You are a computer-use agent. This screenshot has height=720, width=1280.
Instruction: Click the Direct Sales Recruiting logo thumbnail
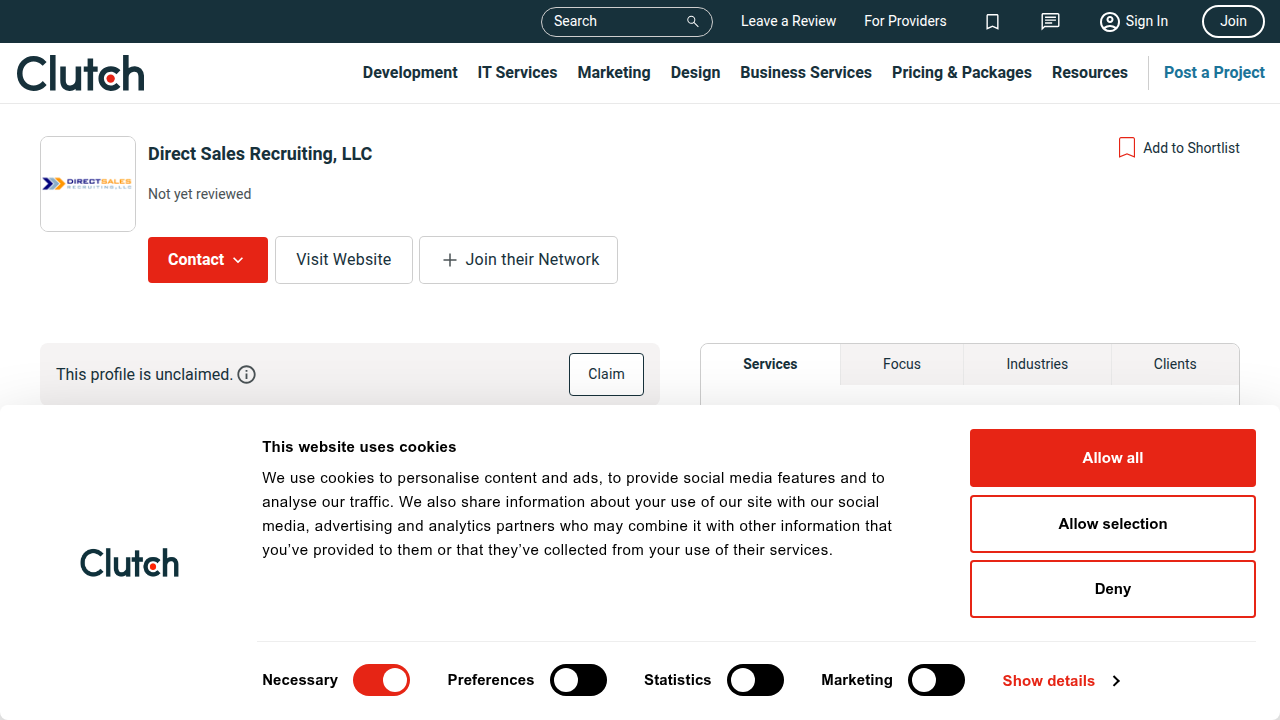click(x=88, y=184)
